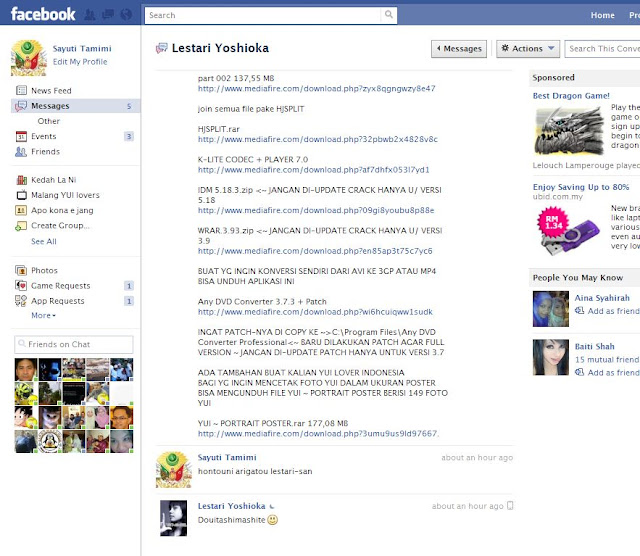
Task: Open part 002 mediafire download link
Action: click(x=316, y=88)
